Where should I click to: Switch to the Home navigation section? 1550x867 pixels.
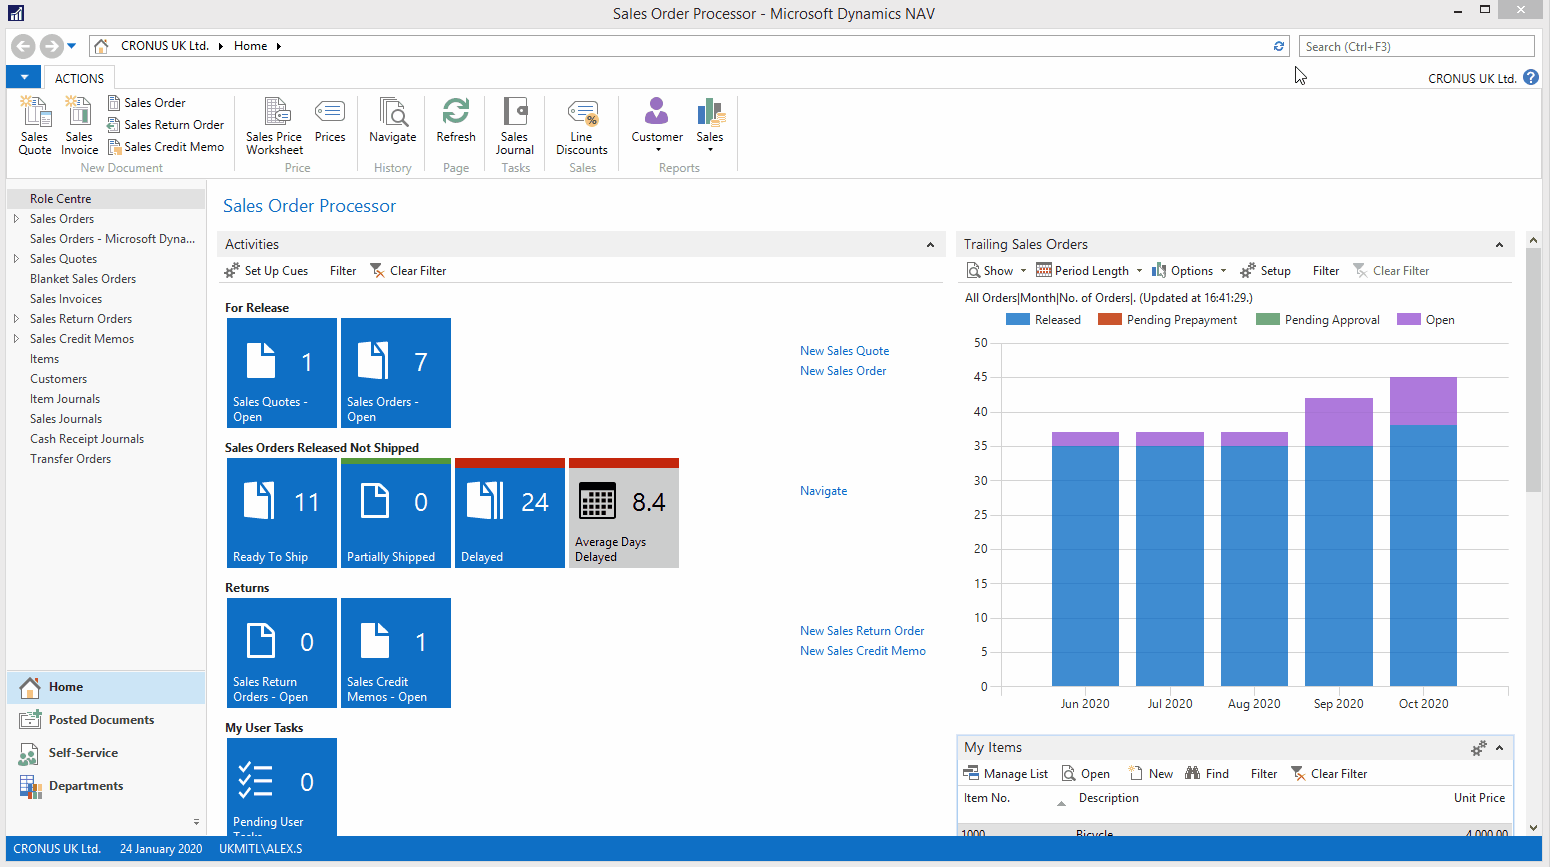coord(106,687)
